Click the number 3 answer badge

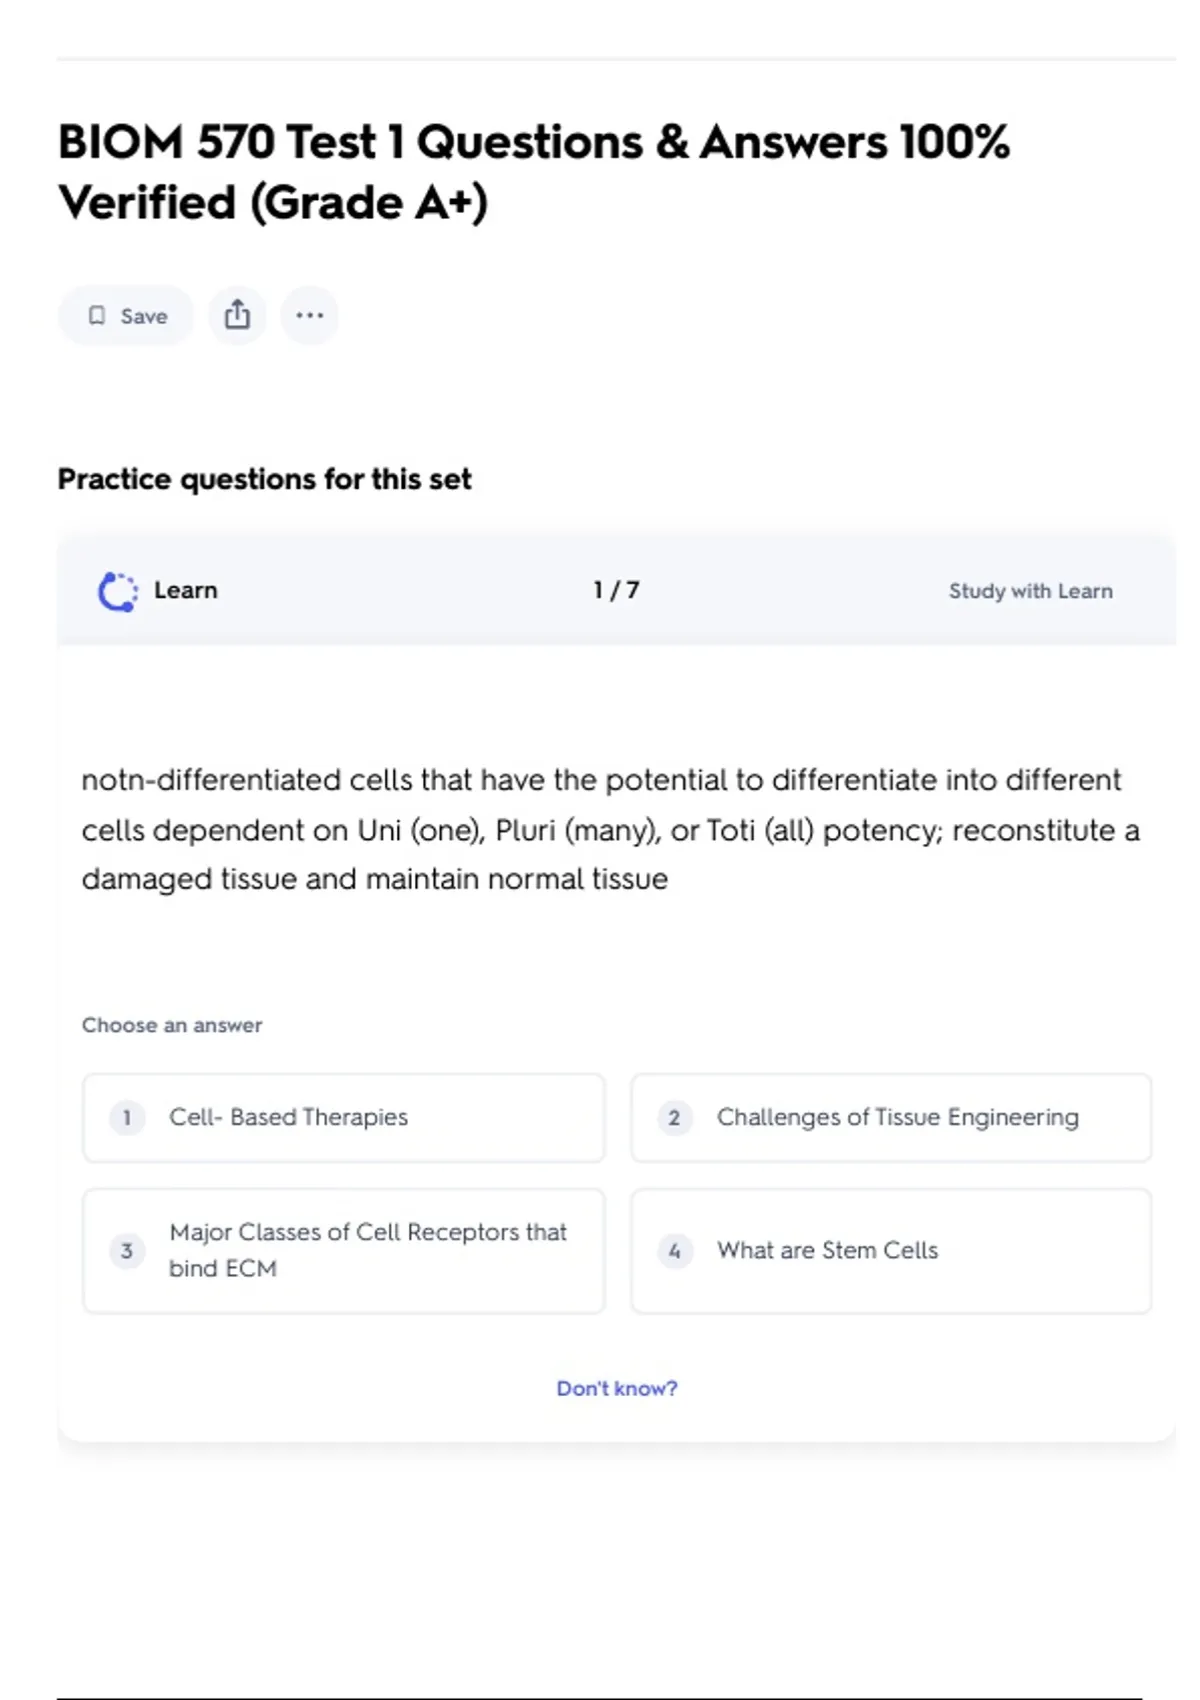point(127,1250)
